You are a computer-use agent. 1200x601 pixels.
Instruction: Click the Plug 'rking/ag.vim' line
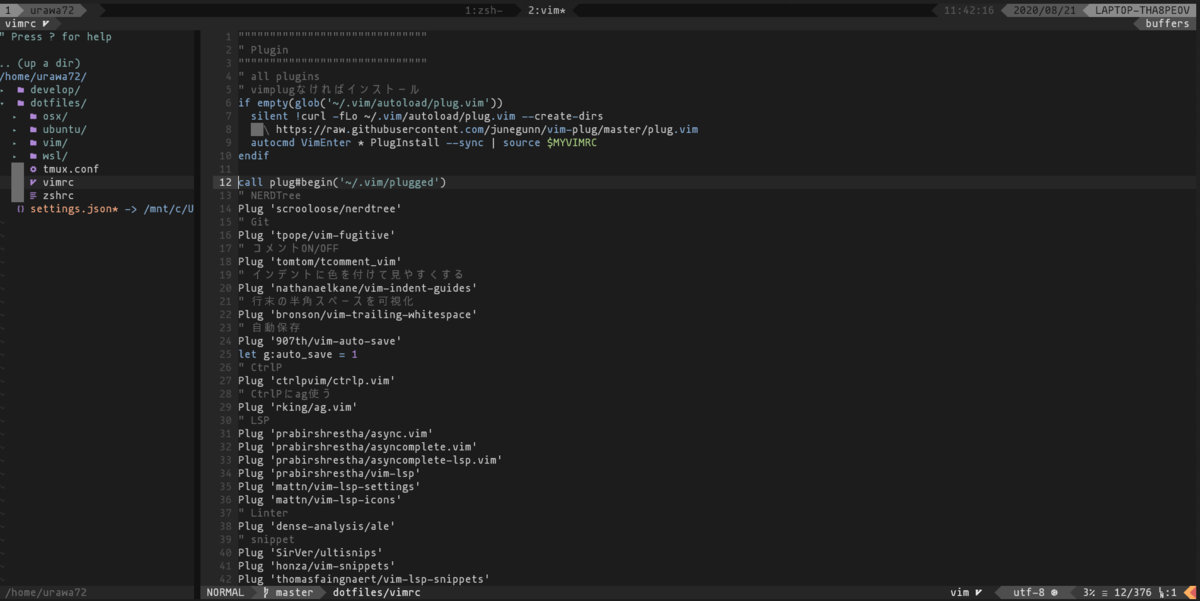click(297, 408)
